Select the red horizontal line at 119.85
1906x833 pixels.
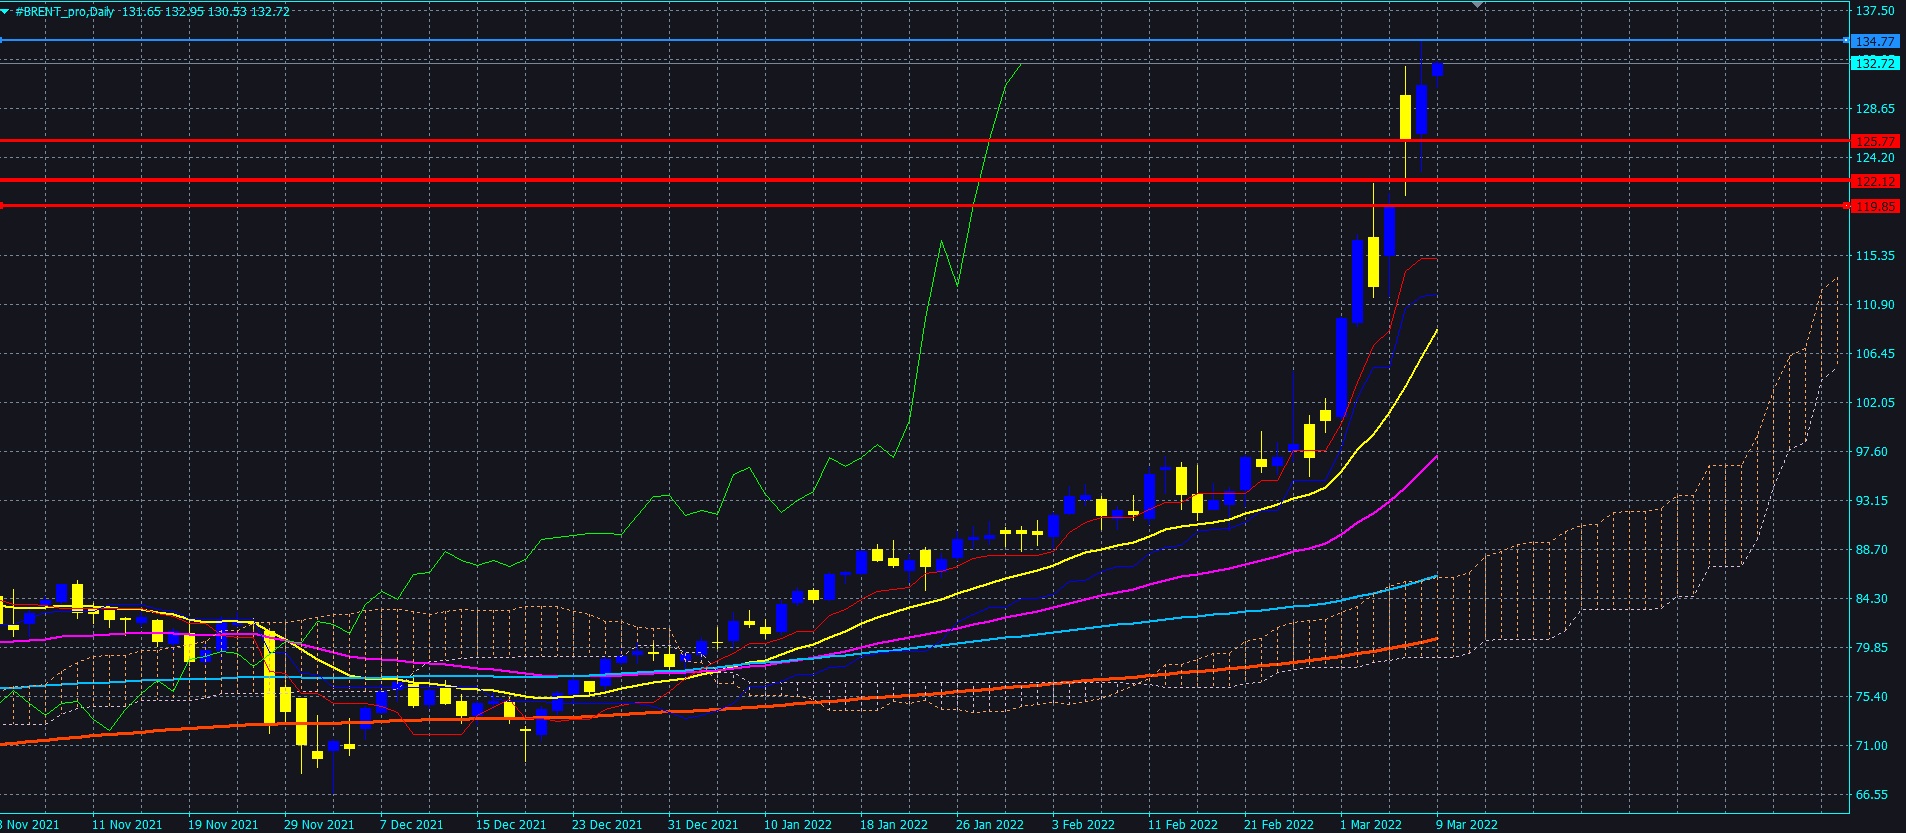(924, 206)
